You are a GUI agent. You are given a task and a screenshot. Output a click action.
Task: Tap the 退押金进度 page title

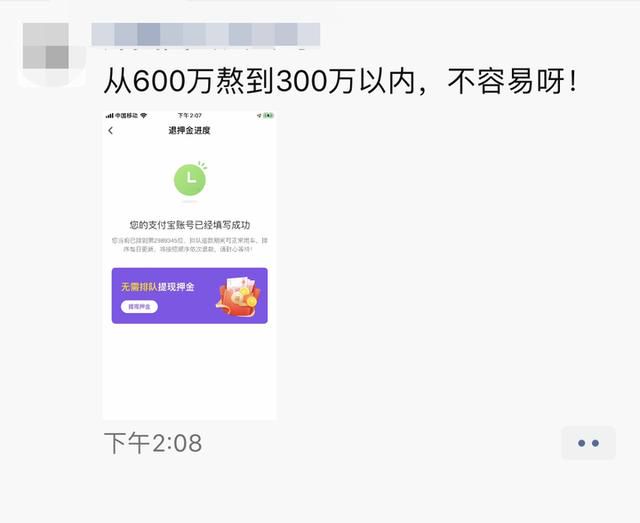[x=189, y=130]
